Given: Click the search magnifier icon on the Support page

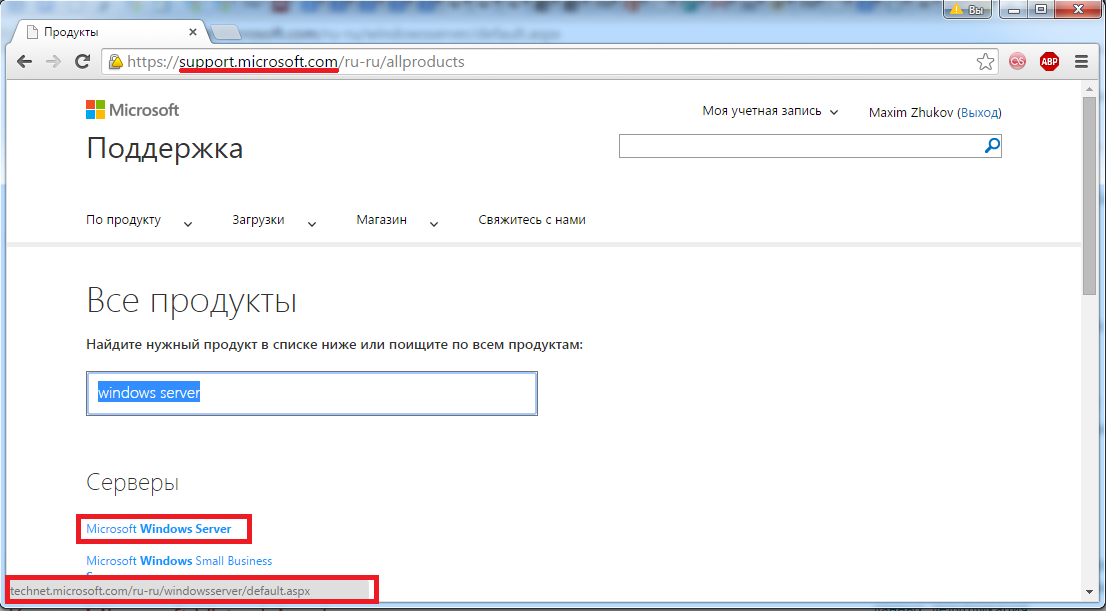Looking at the screenshot, I should click(x=991, y=146).
